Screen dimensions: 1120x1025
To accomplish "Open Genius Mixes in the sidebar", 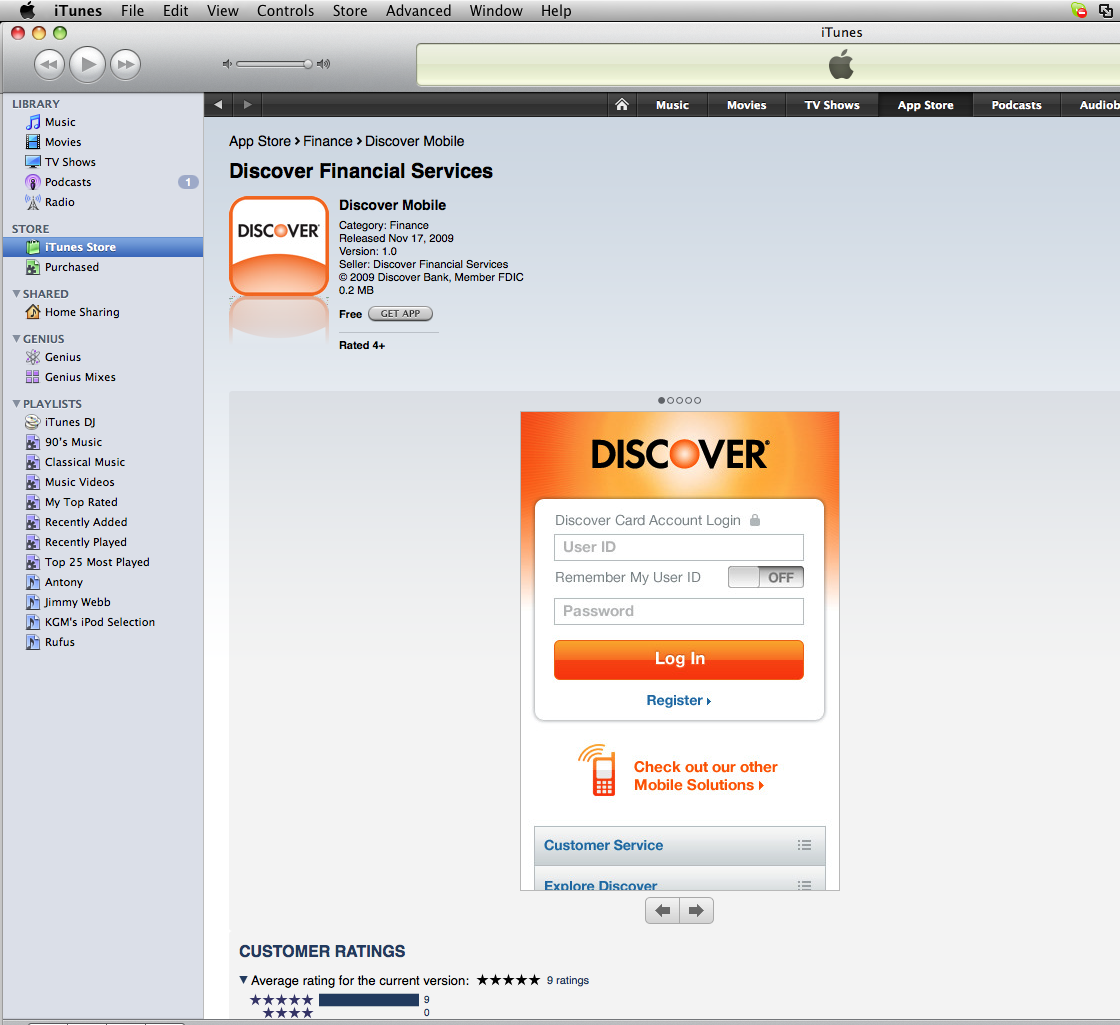I will pos(80,377).
